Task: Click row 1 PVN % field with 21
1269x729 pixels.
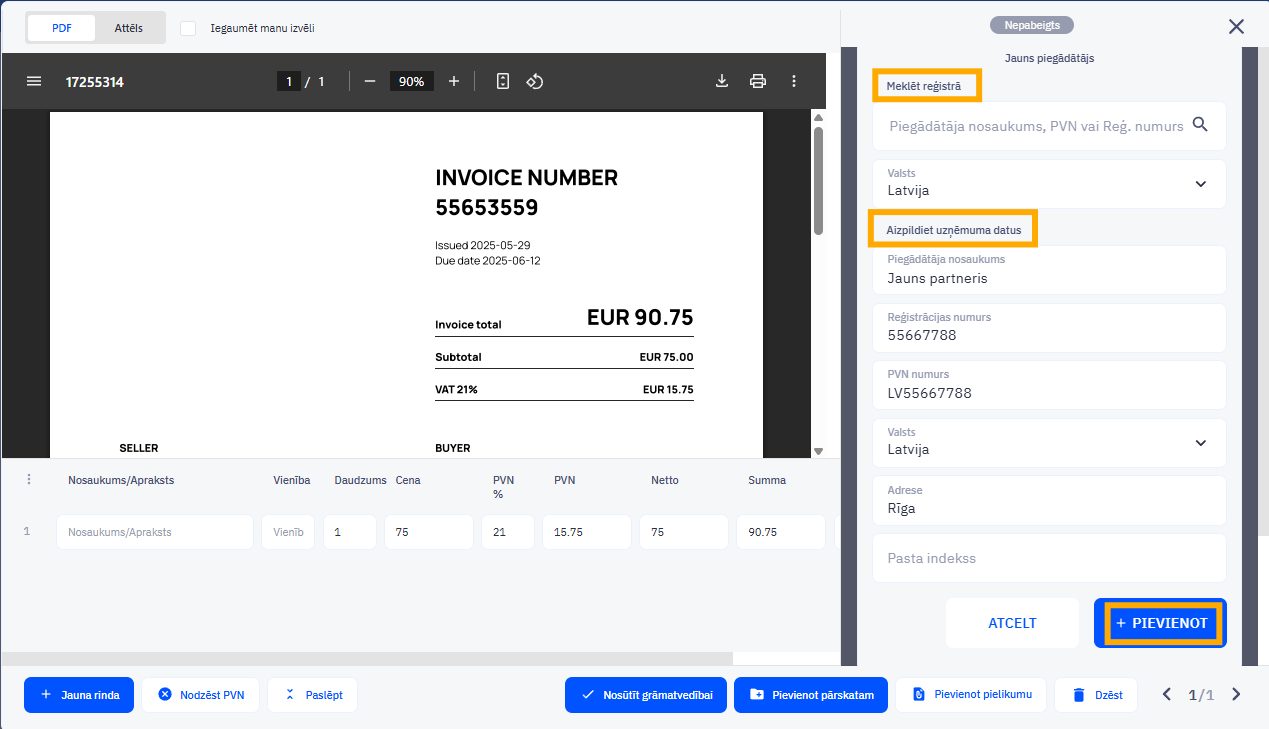Action: click(x=508, y=532)
